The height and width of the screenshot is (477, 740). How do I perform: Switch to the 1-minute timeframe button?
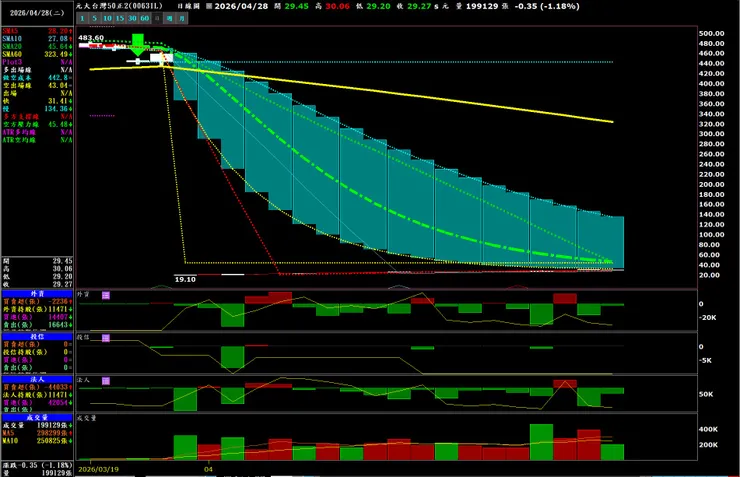point(82,18)
